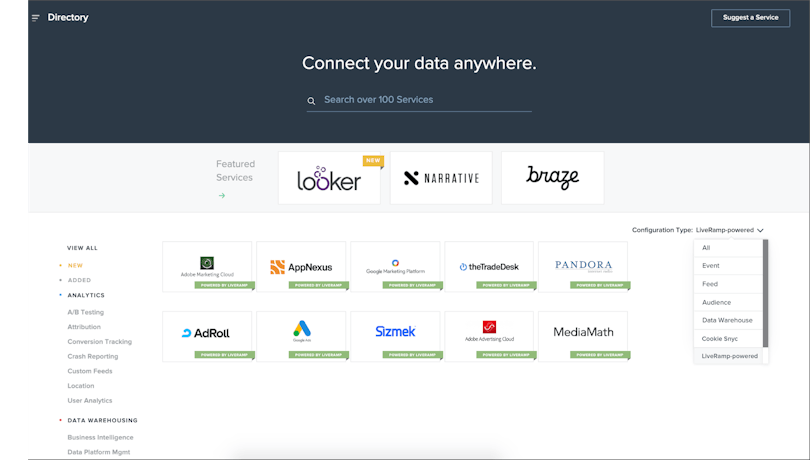810x460 pixels.
Task: Select Location subcategory
Action: point(81,386)
